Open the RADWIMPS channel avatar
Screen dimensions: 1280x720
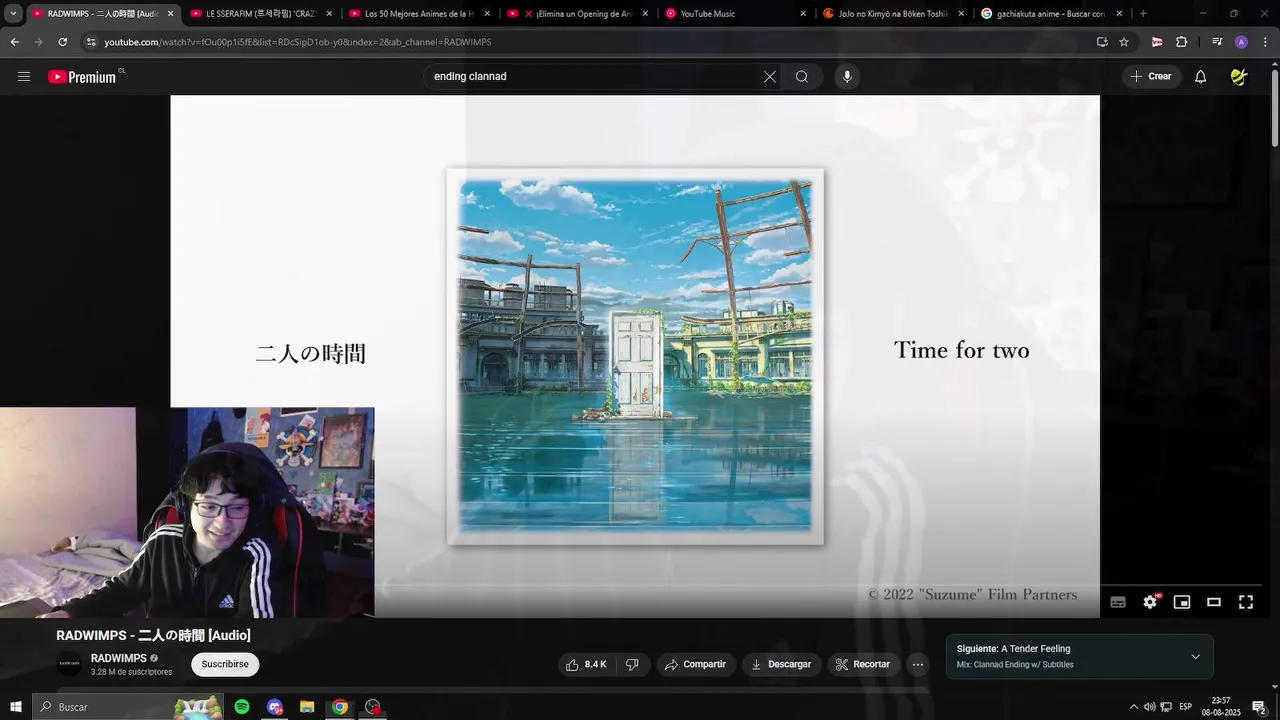tap(69, 664)
